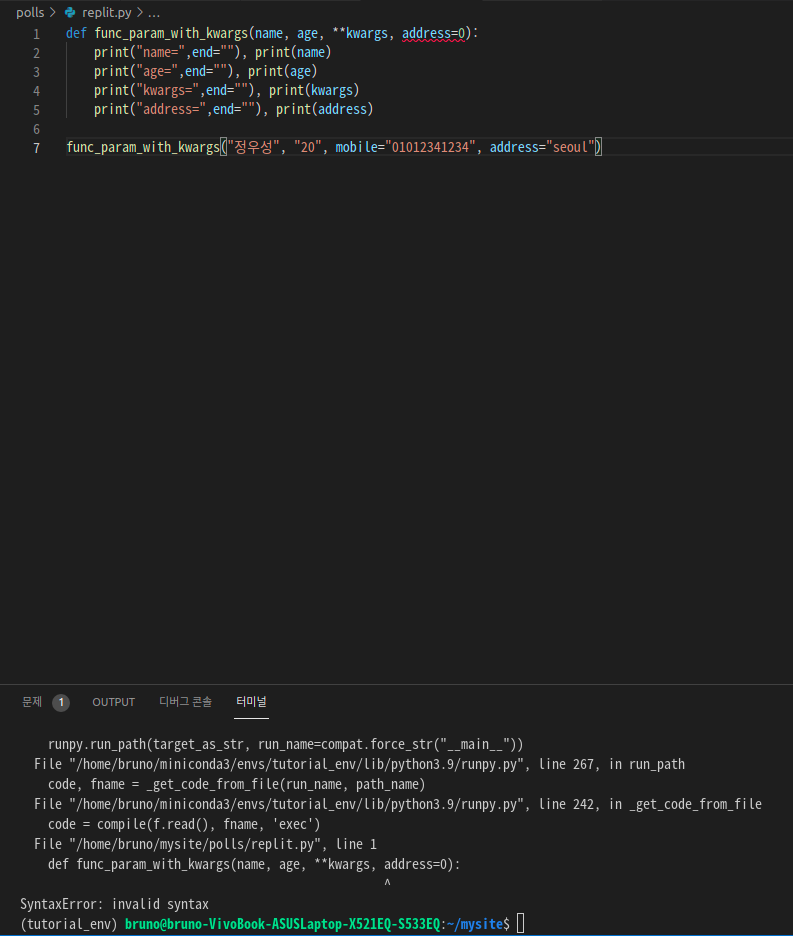
Task: Click func_param_with_kwargs call on line 7
Action: pos(143,147)
